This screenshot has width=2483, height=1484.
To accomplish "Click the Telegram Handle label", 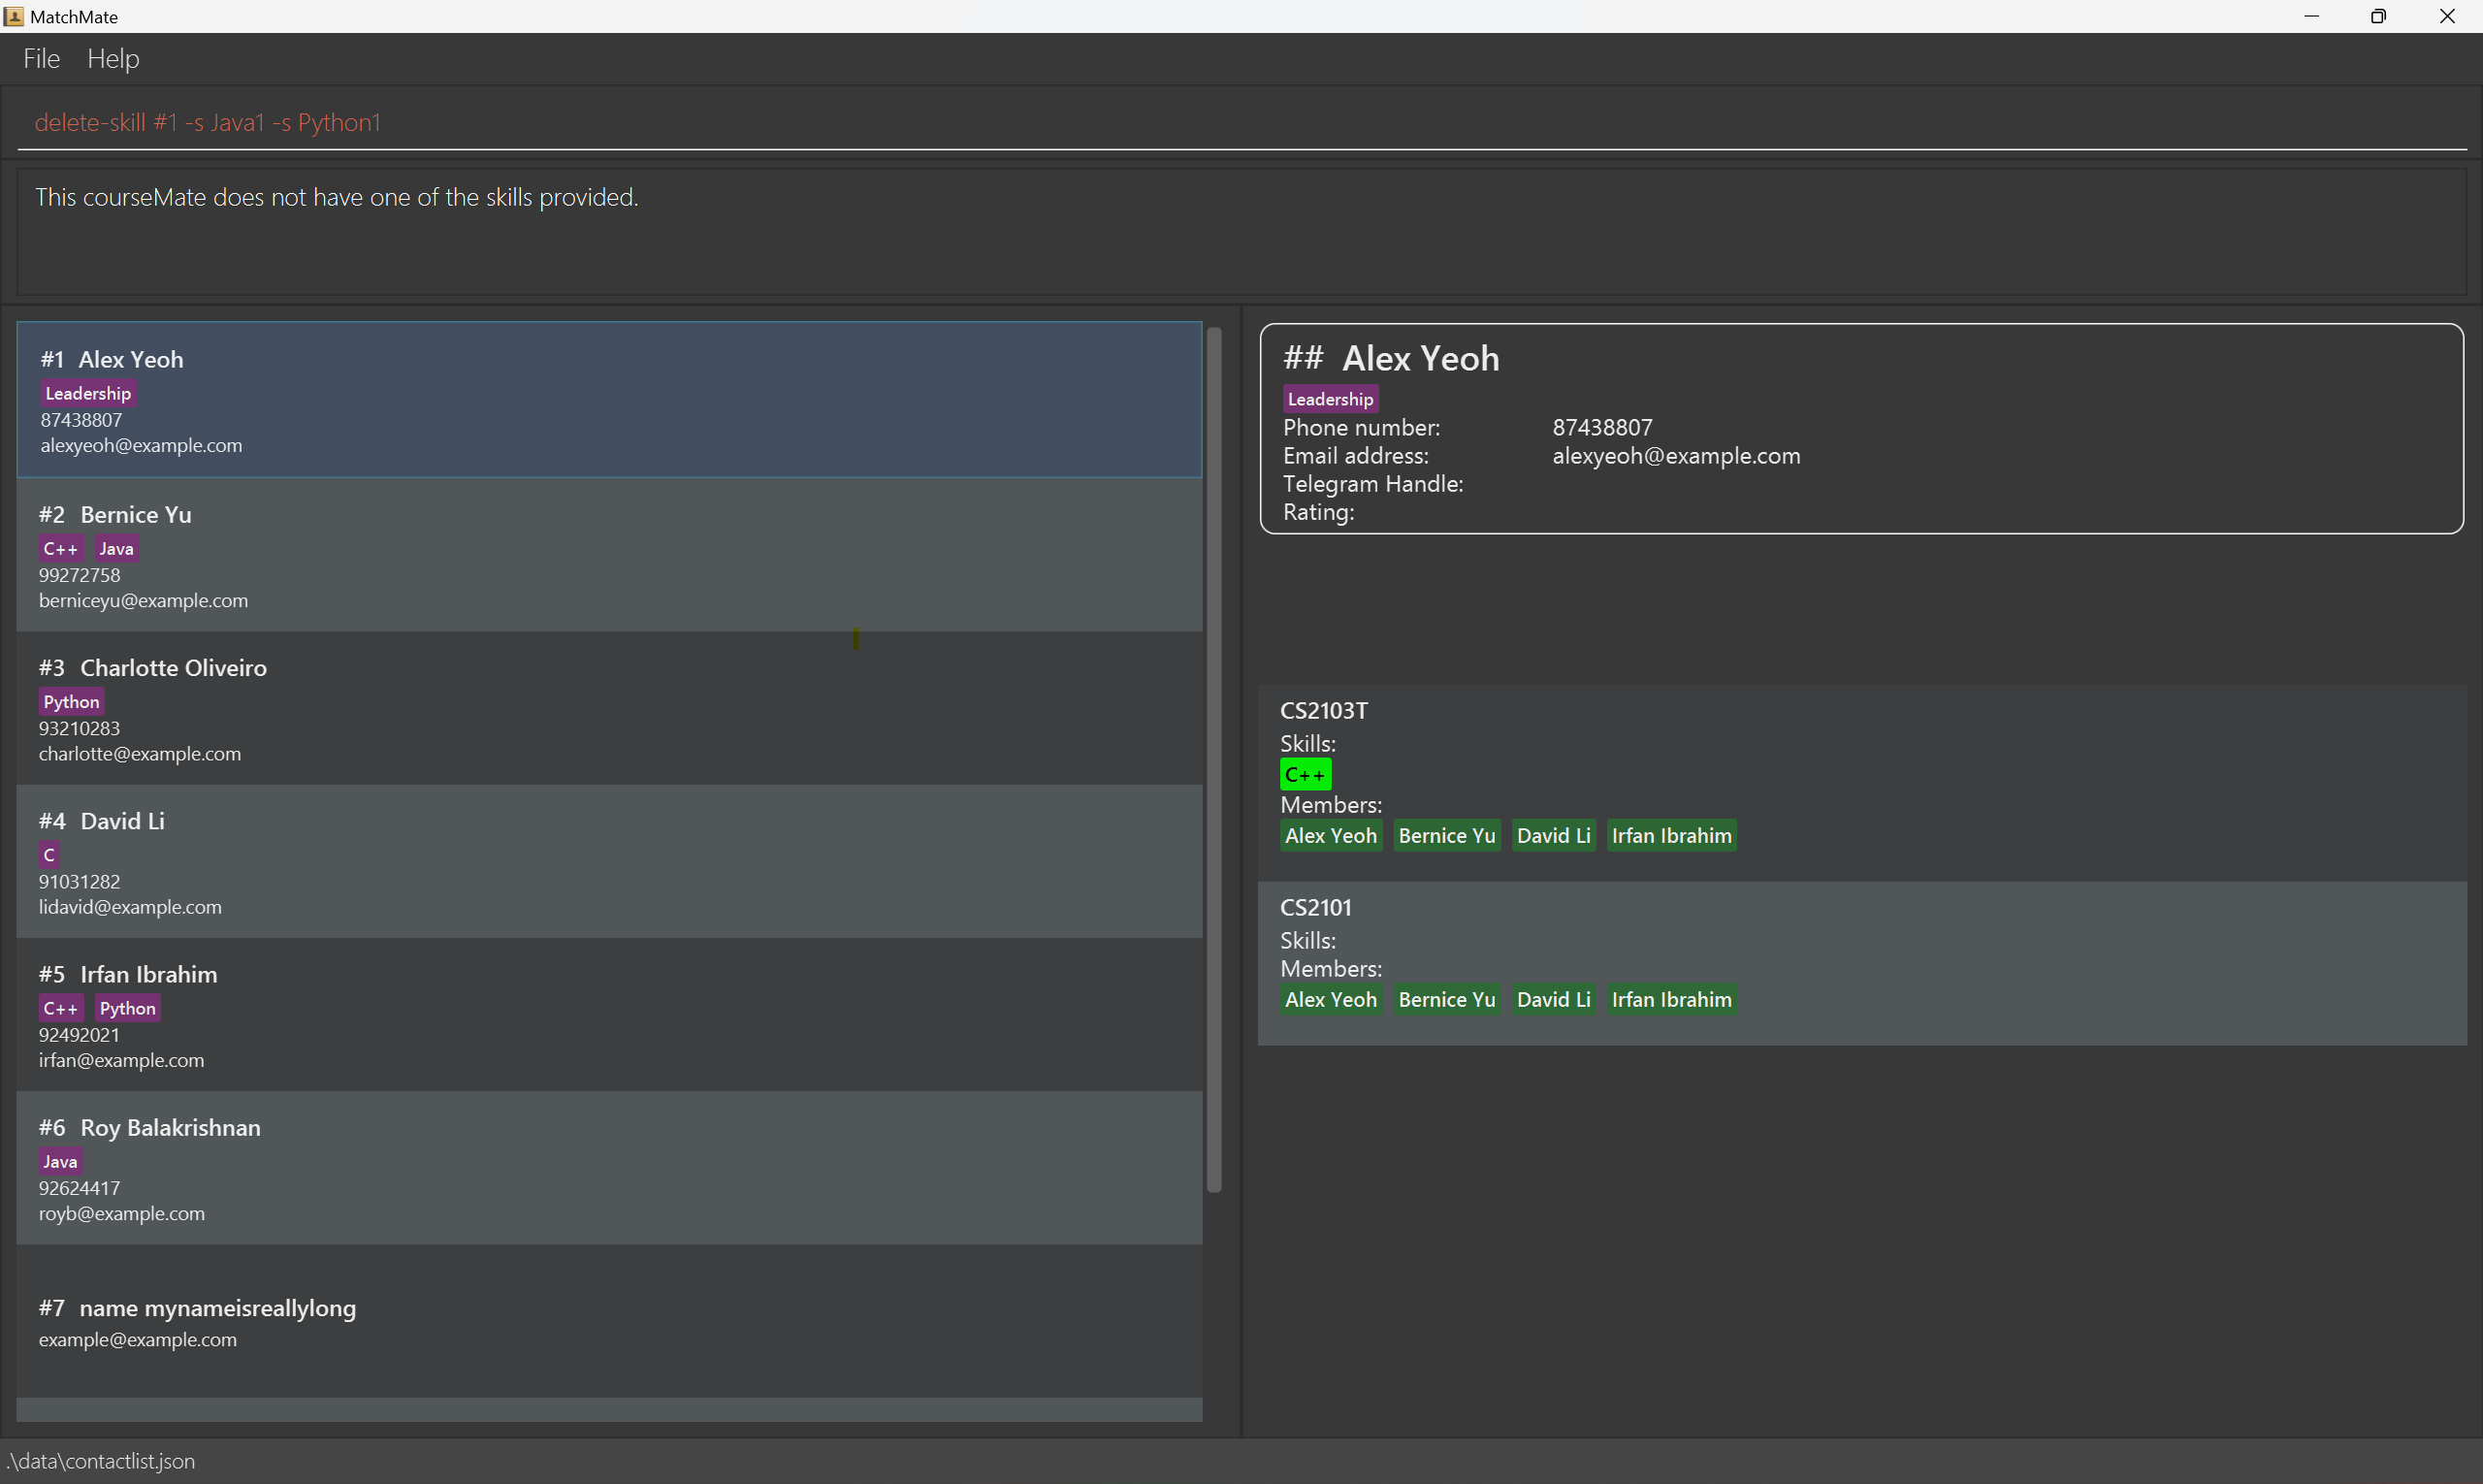I will 1373,483.
